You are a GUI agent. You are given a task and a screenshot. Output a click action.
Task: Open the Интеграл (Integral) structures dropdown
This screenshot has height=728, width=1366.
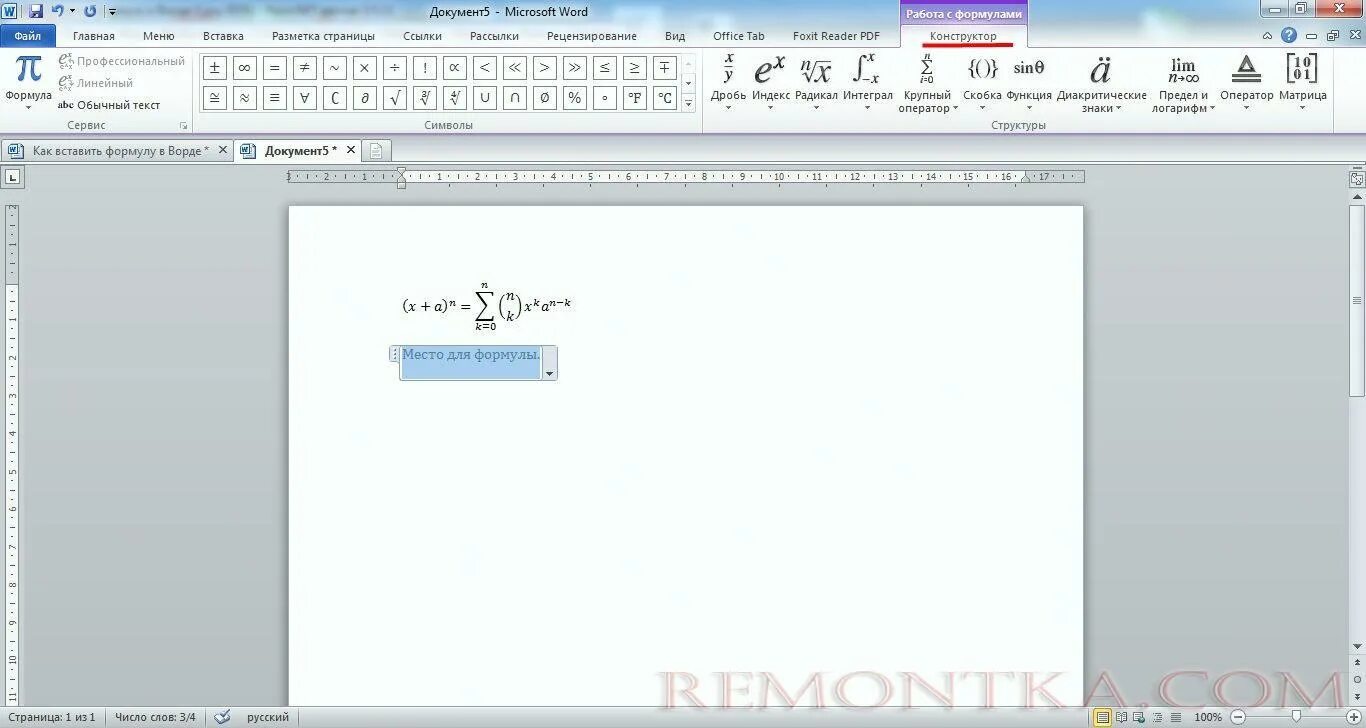867,82
